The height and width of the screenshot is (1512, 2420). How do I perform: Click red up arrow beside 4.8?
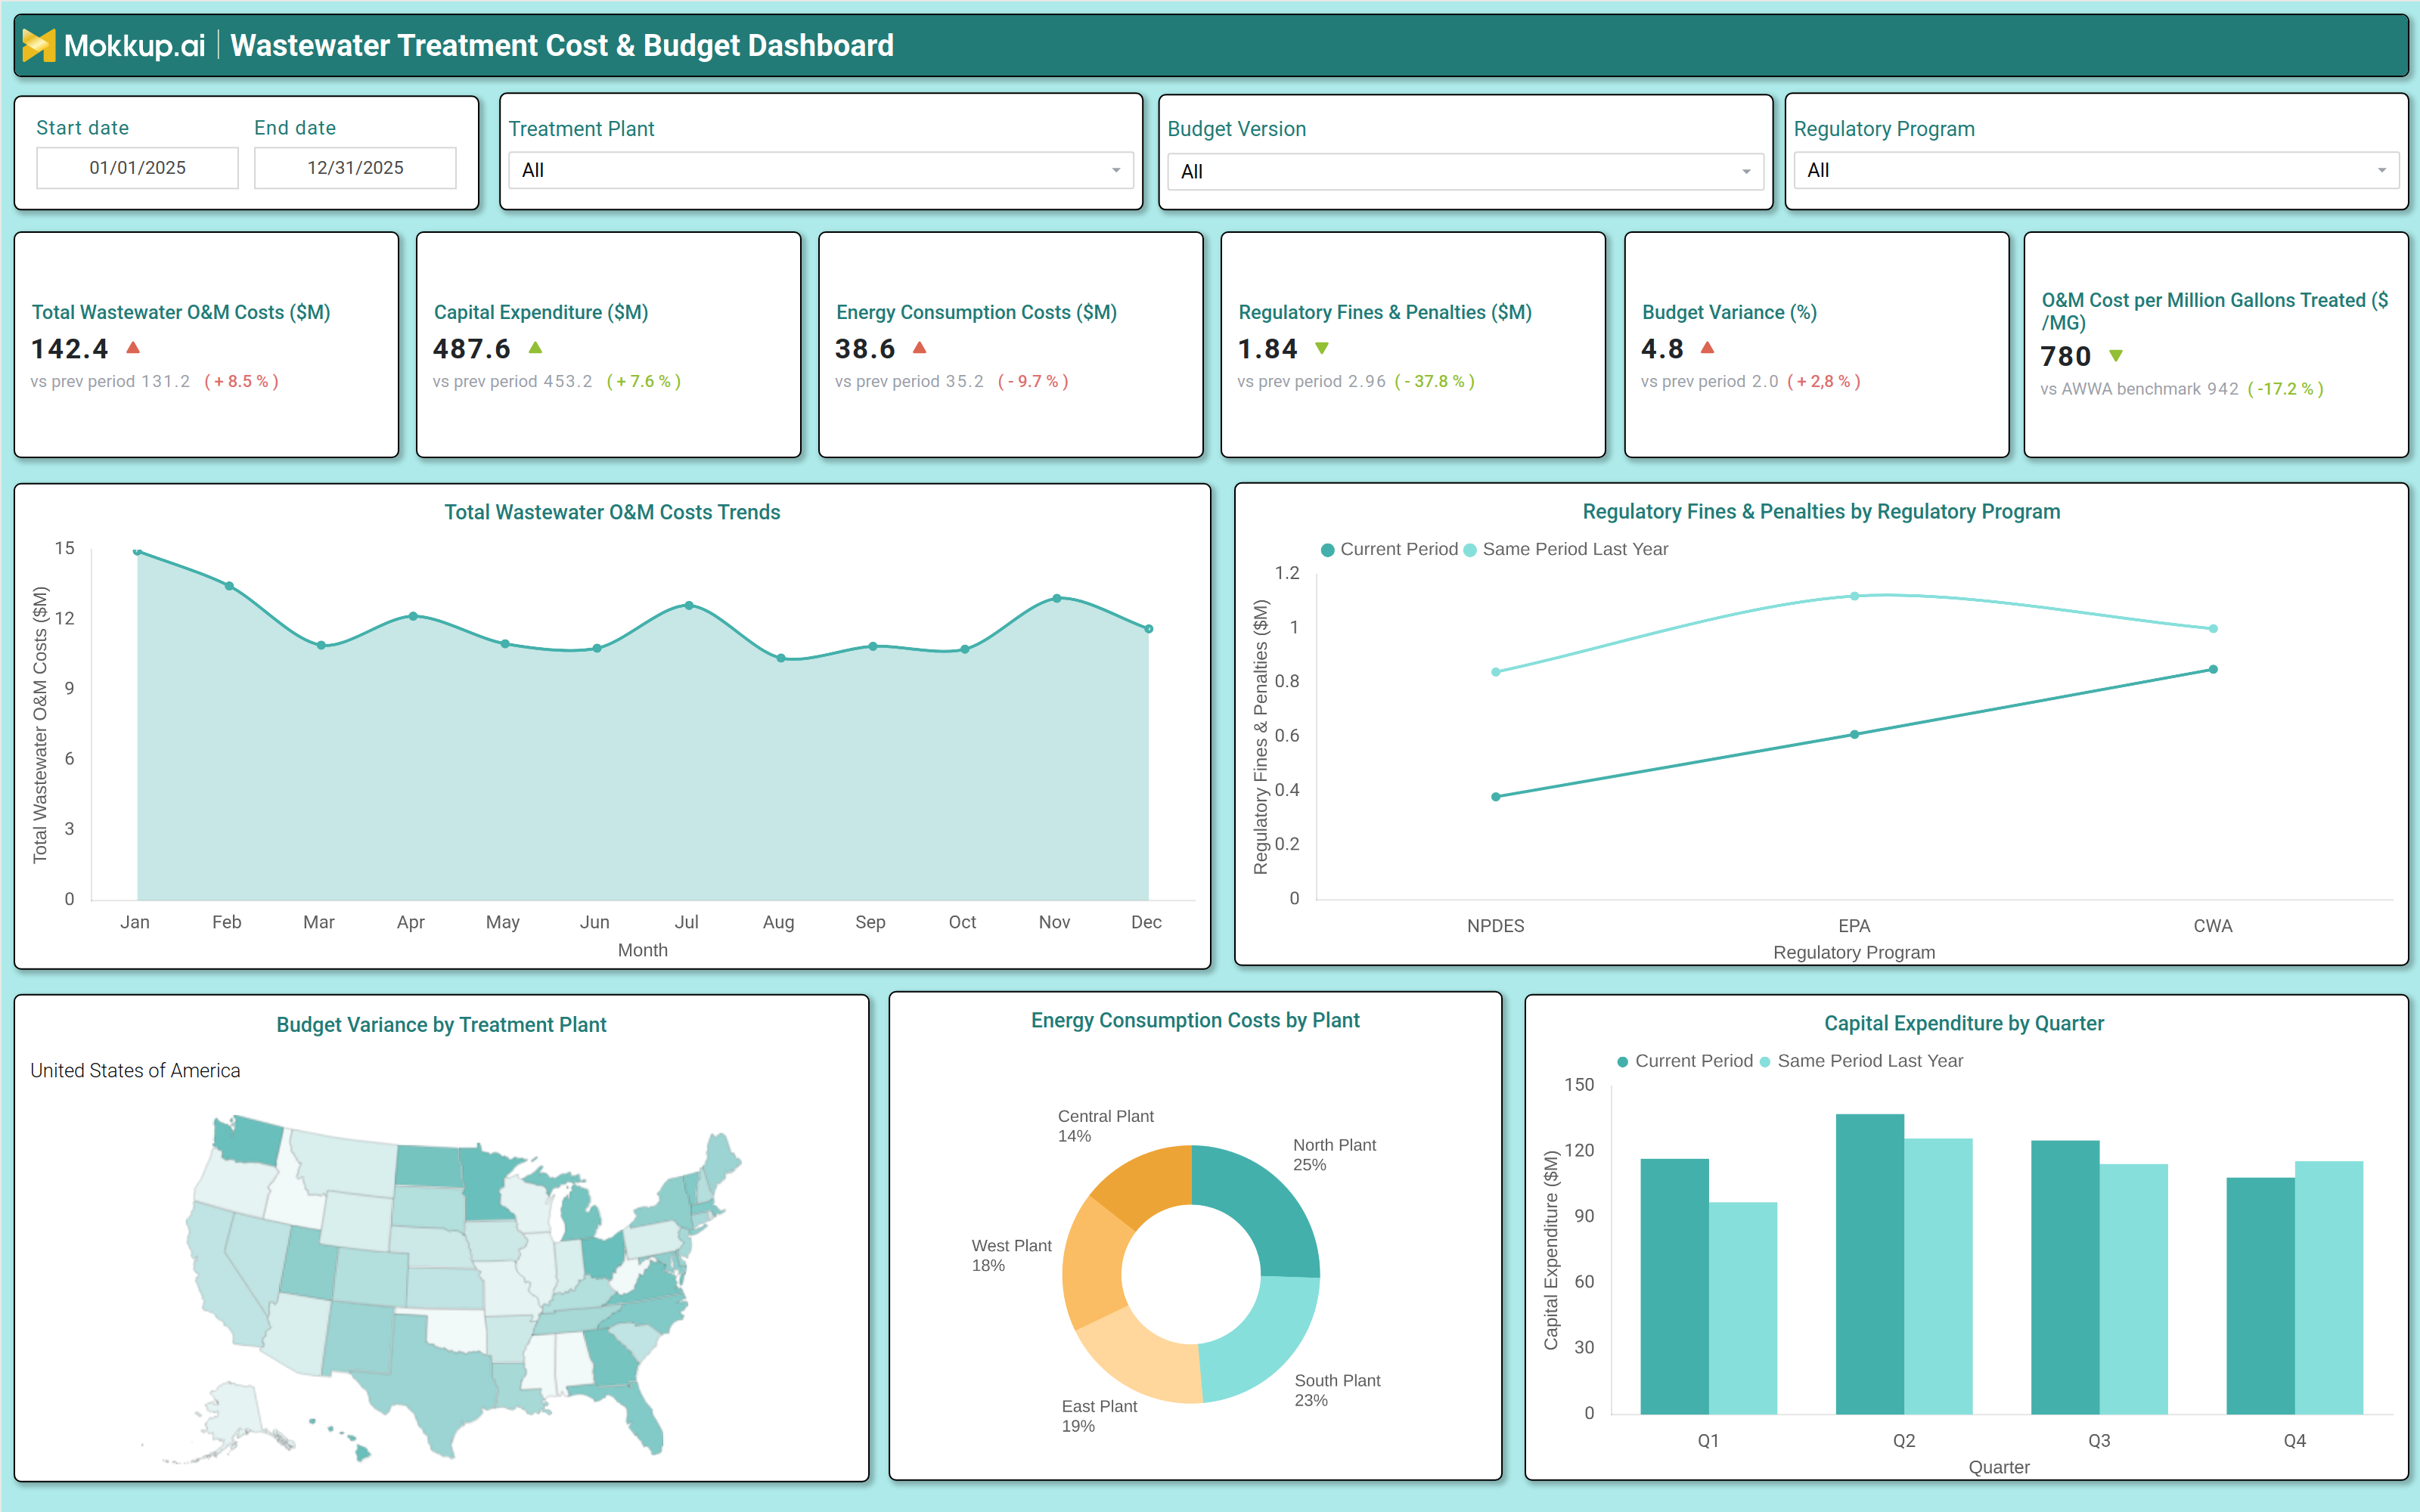click(1708, 348)
